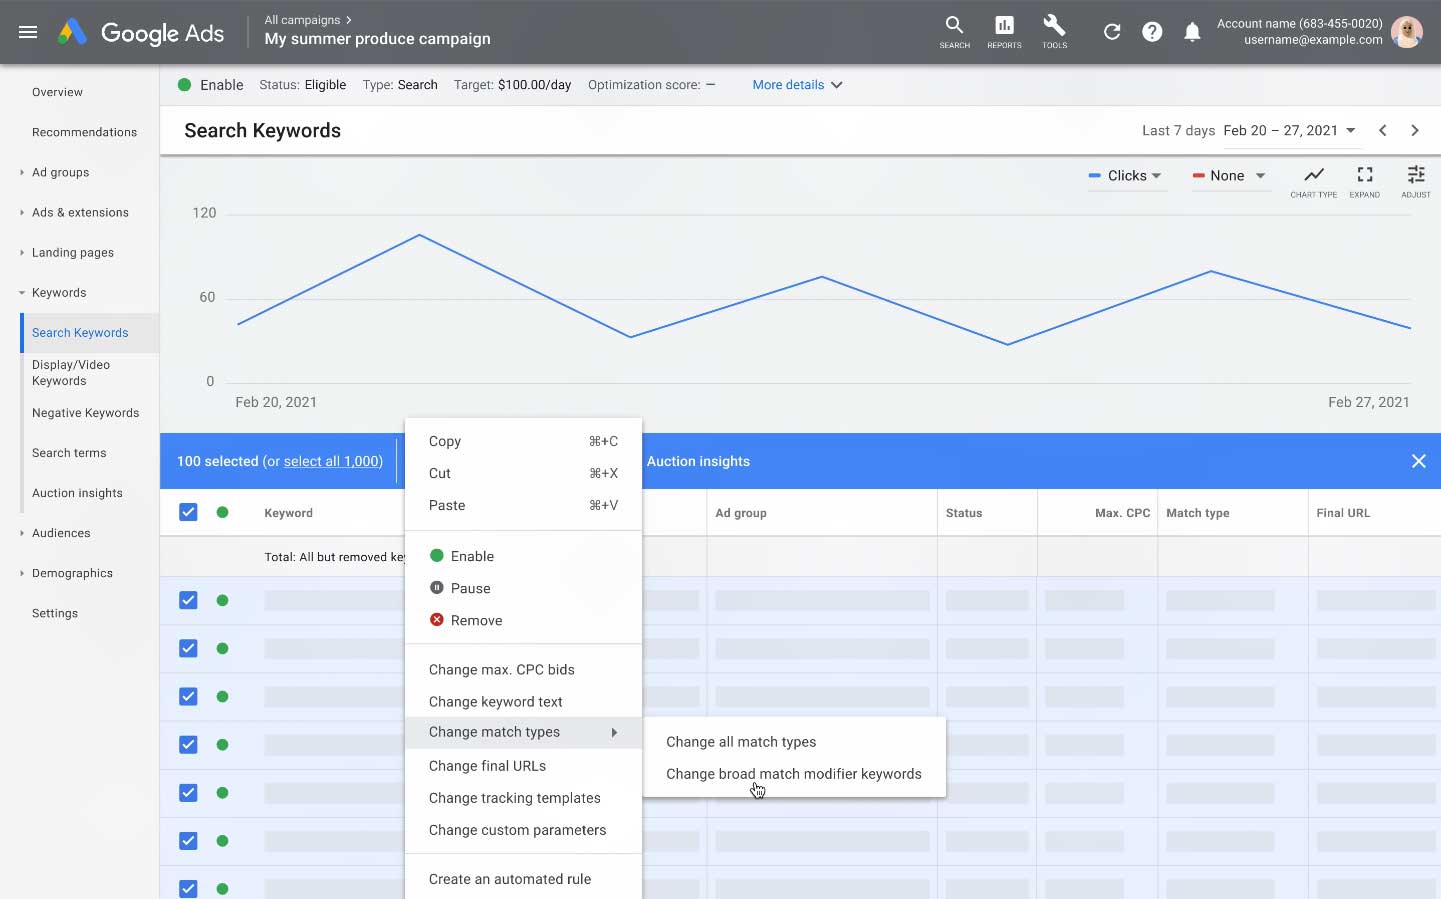
Task: Choose Change broad match modifier keywords
Action: tap(794, 774)
